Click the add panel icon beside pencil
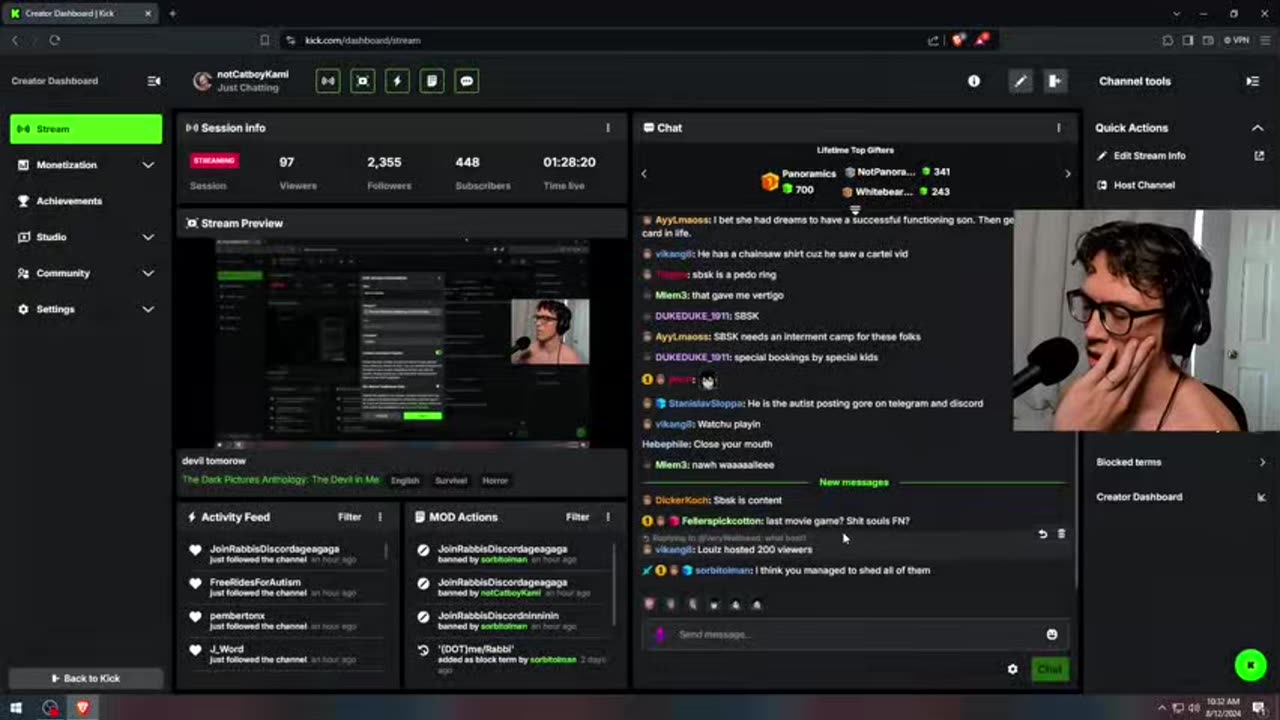 click(1054, 81)
